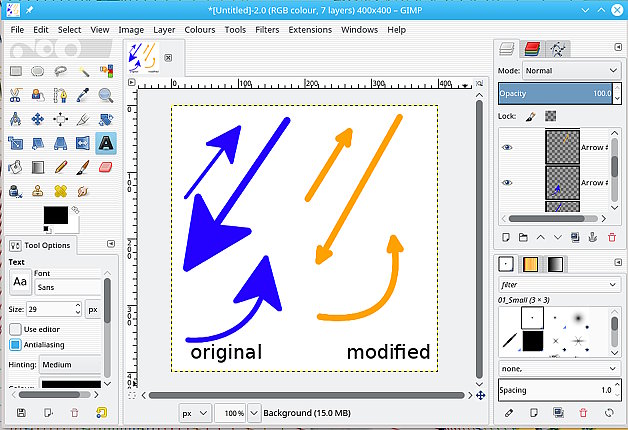This screenshot has width=628, height=430.
Task: Select the Clone stamp tool
Action: click(x=38, y=191)
